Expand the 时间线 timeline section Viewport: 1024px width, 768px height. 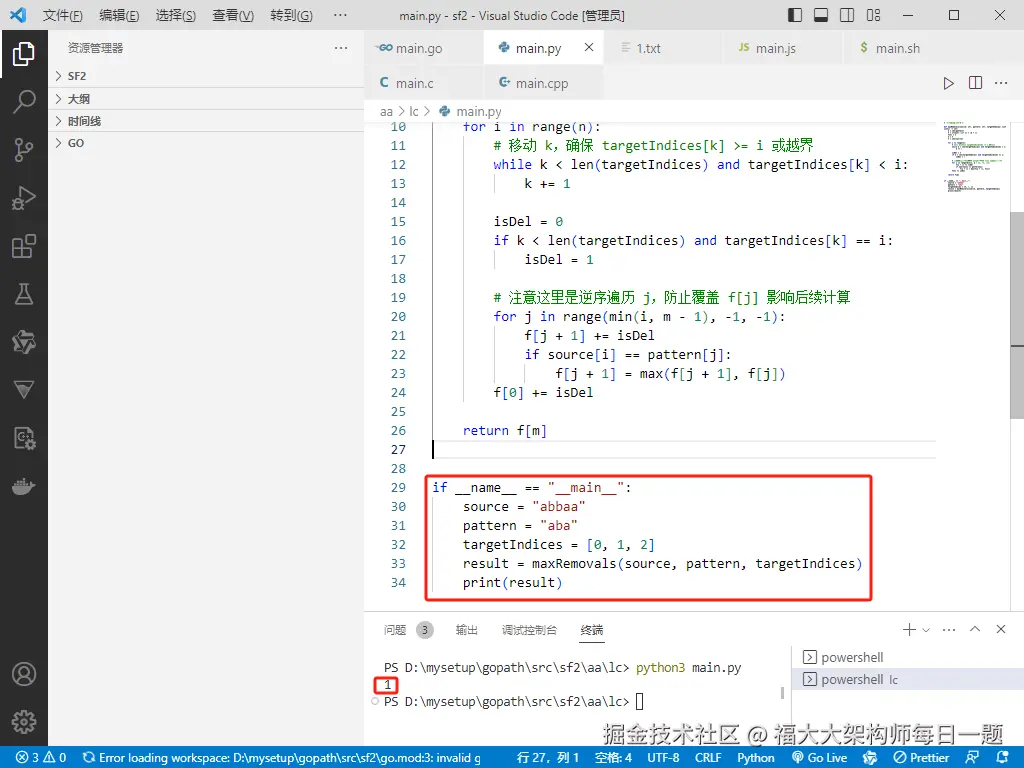pos(206,121)
